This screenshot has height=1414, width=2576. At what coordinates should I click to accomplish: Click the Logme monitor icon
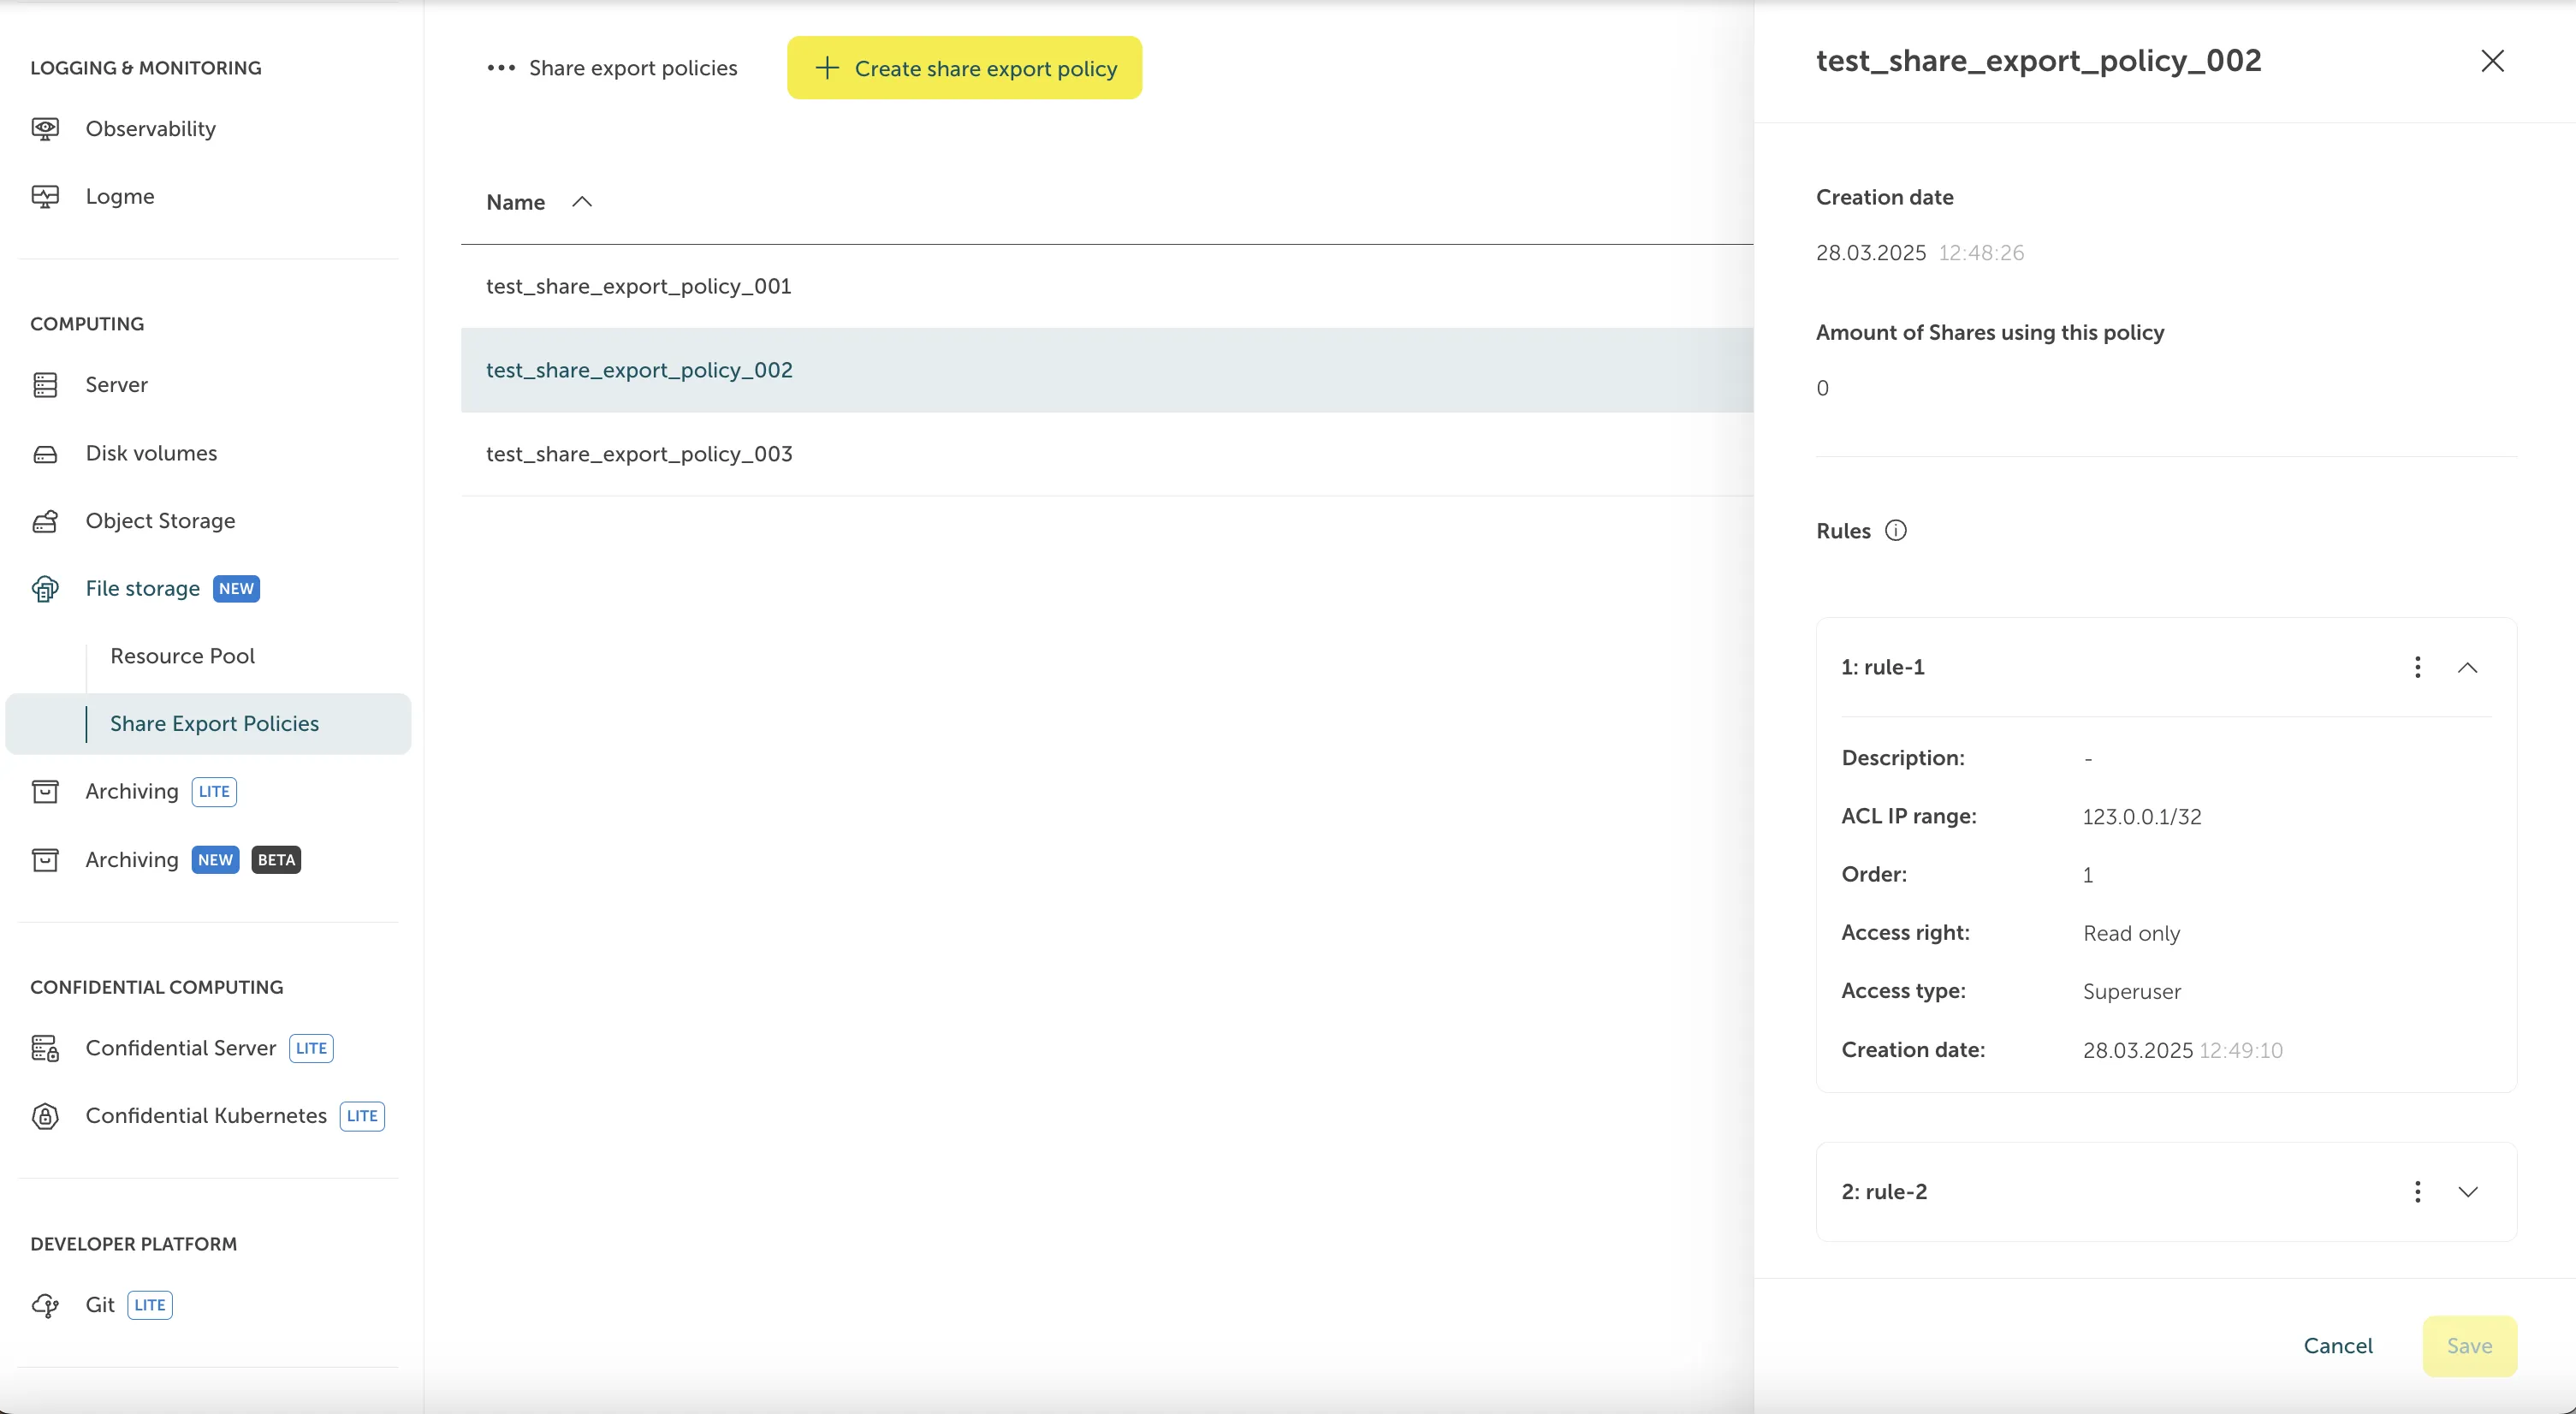[x=45, y=197]
